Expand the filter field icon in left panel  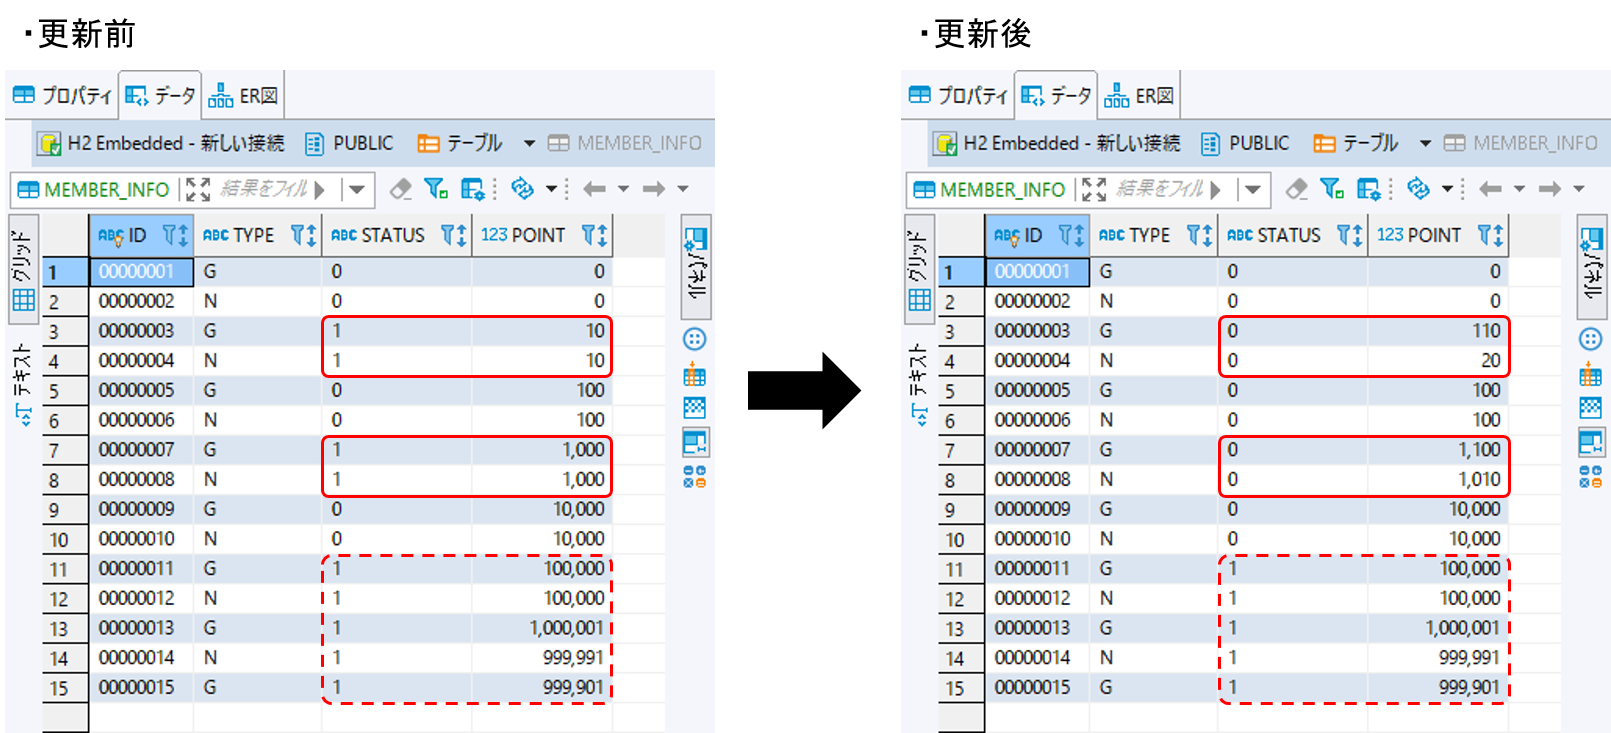(x=198, y=188)
